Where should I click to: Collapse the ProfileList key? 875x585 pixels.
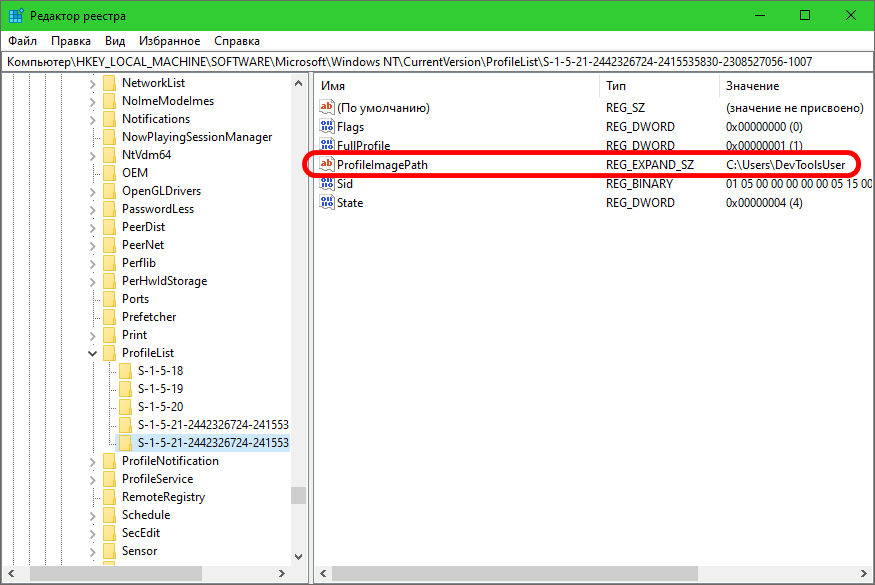(93, 353)
